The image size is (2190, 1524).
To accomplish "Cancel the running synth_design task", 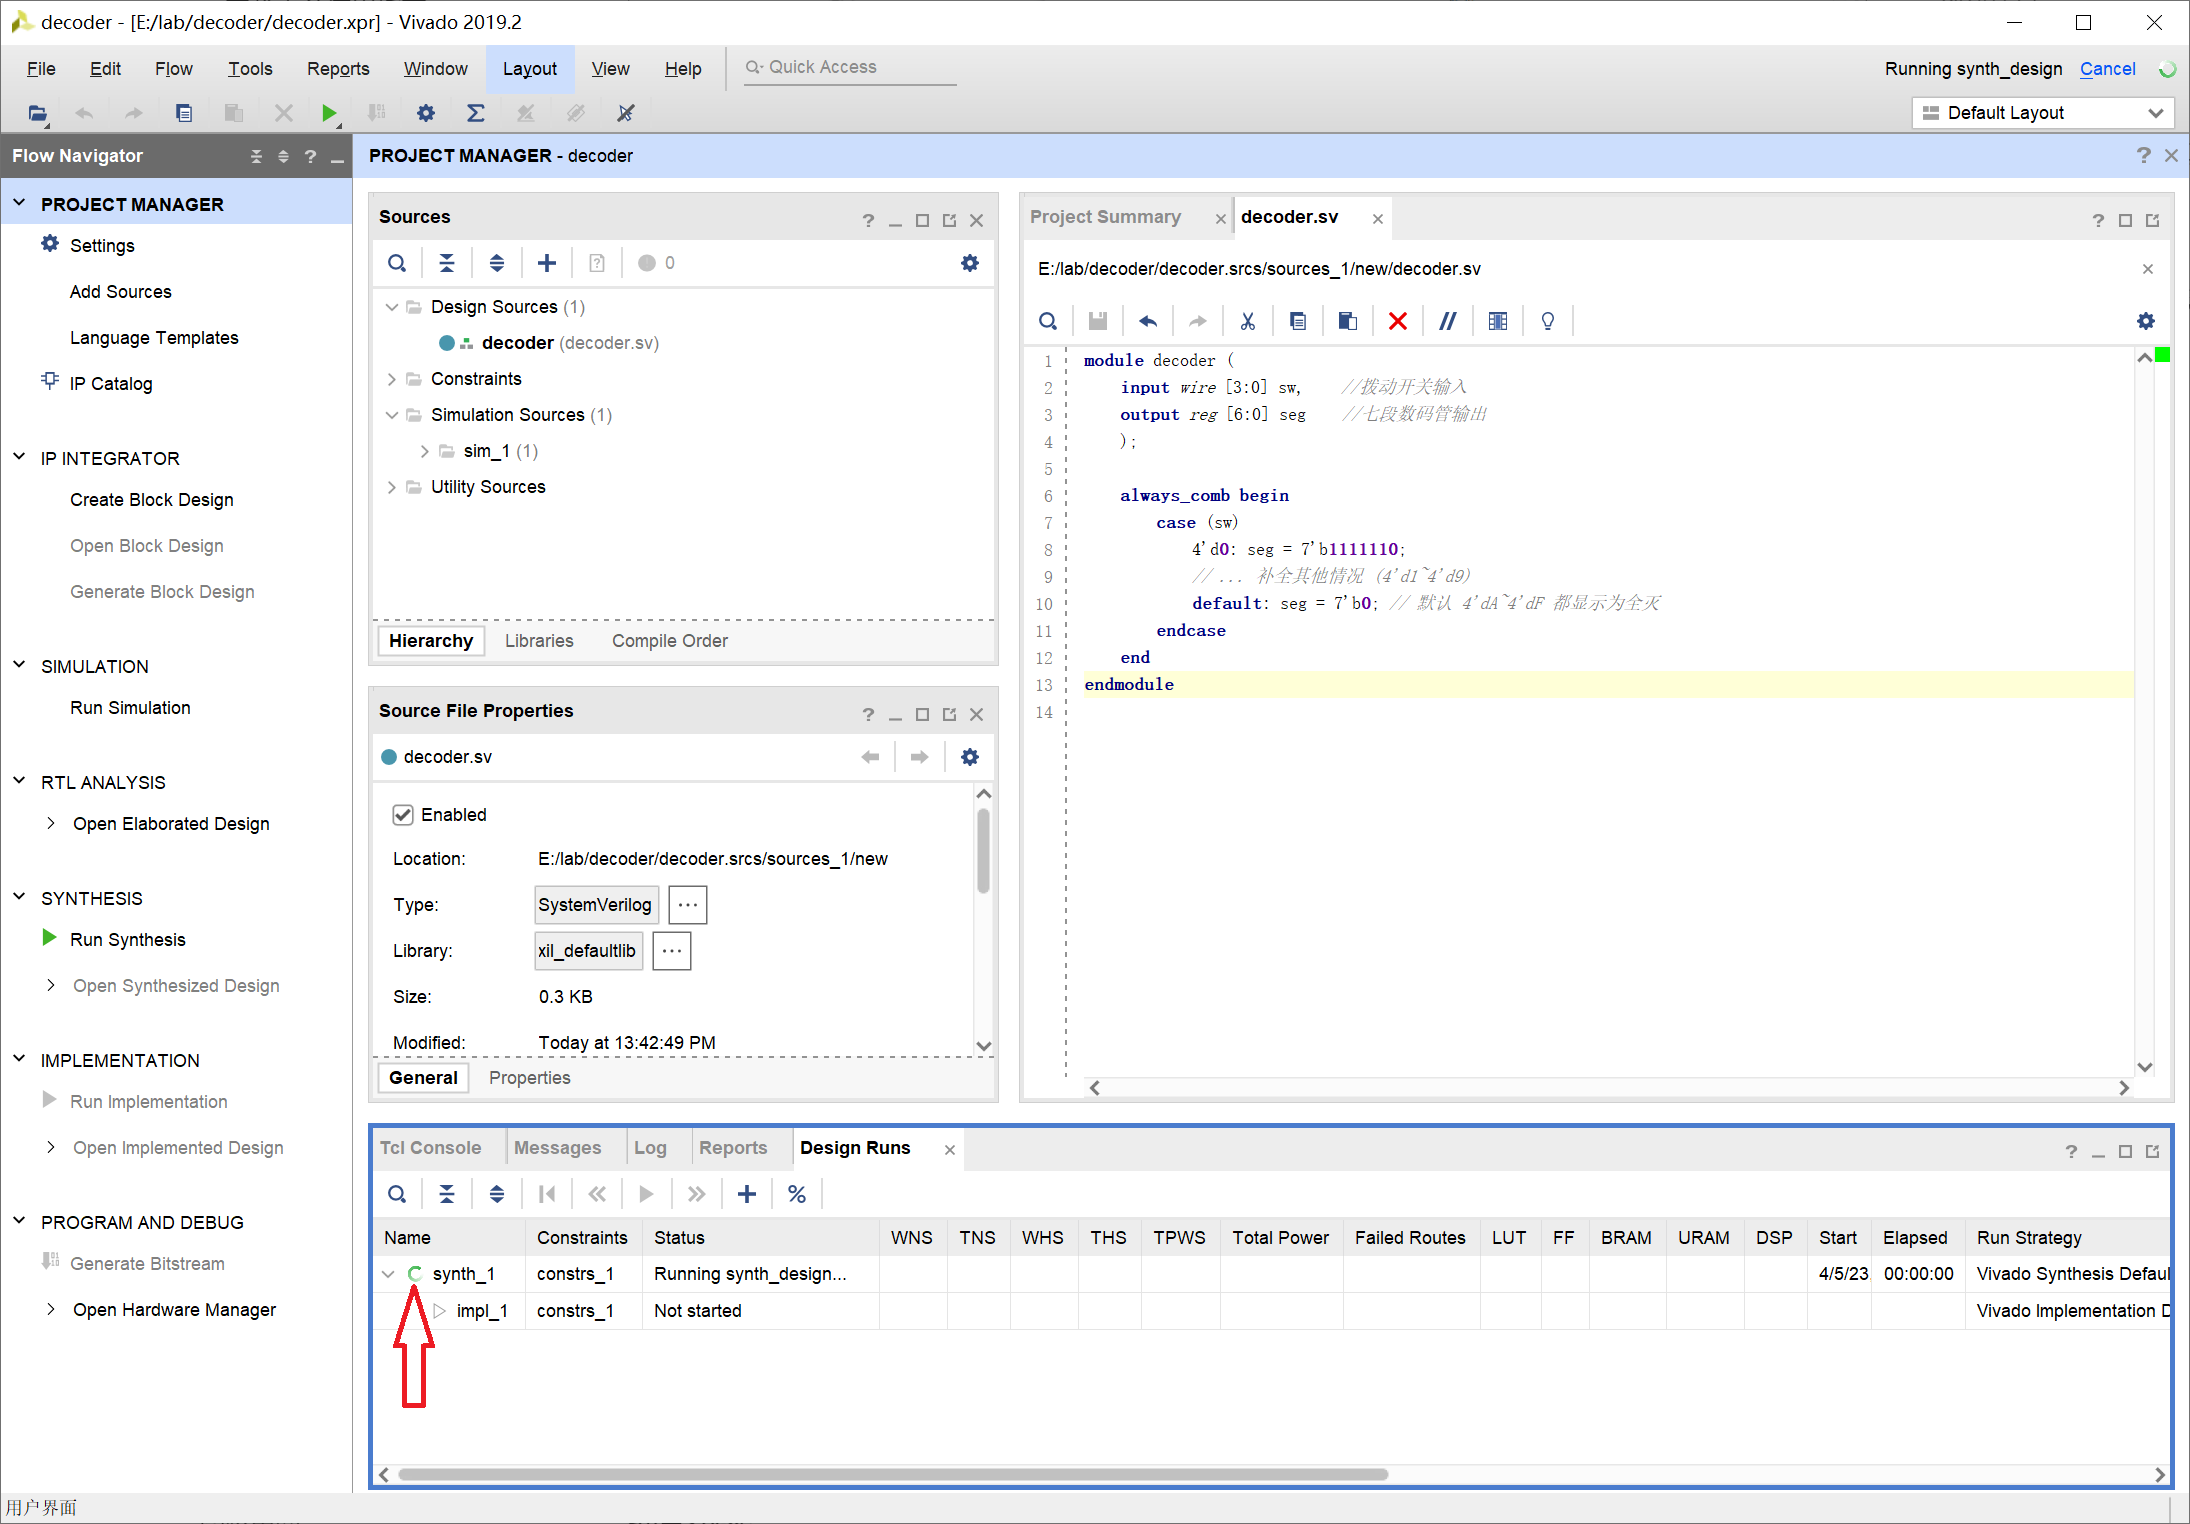I will pyautogui.click(x=2107, y=68).
